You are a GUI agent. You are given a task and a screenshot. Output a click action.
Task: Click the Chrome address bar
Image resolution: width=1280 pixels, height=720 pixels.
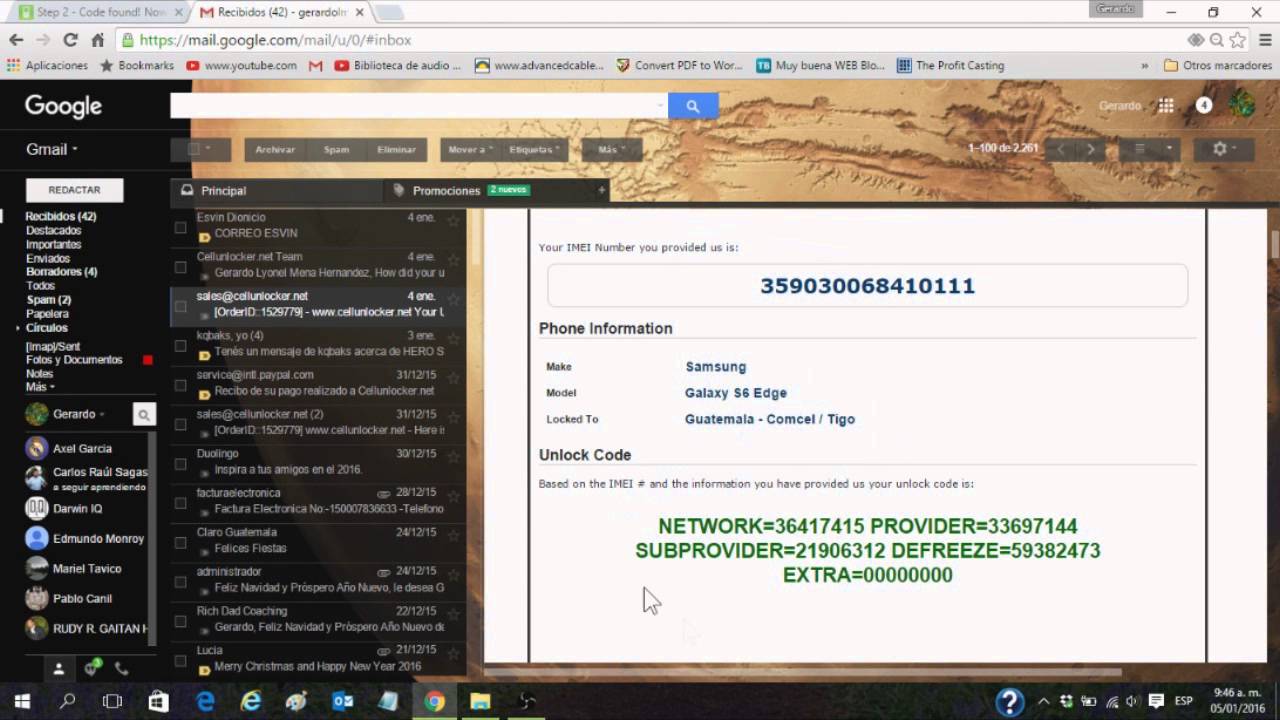point(650,40)
